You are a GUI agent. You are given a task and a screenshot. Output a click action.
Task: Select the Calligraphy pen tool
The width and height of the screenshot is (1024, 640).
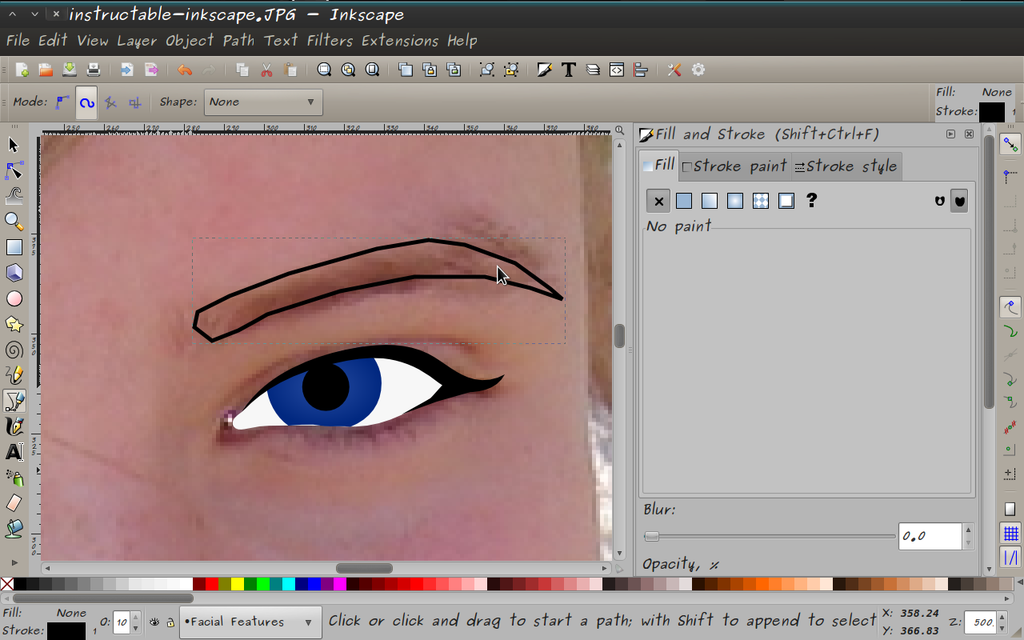(14, 427)
